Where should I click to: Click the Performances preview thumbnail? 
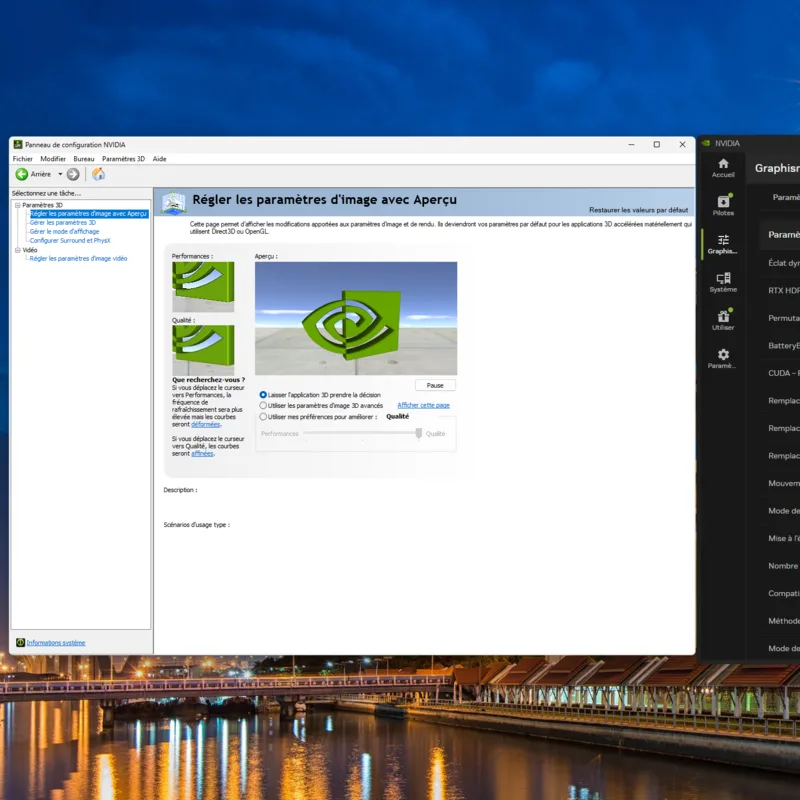(203, 287)
